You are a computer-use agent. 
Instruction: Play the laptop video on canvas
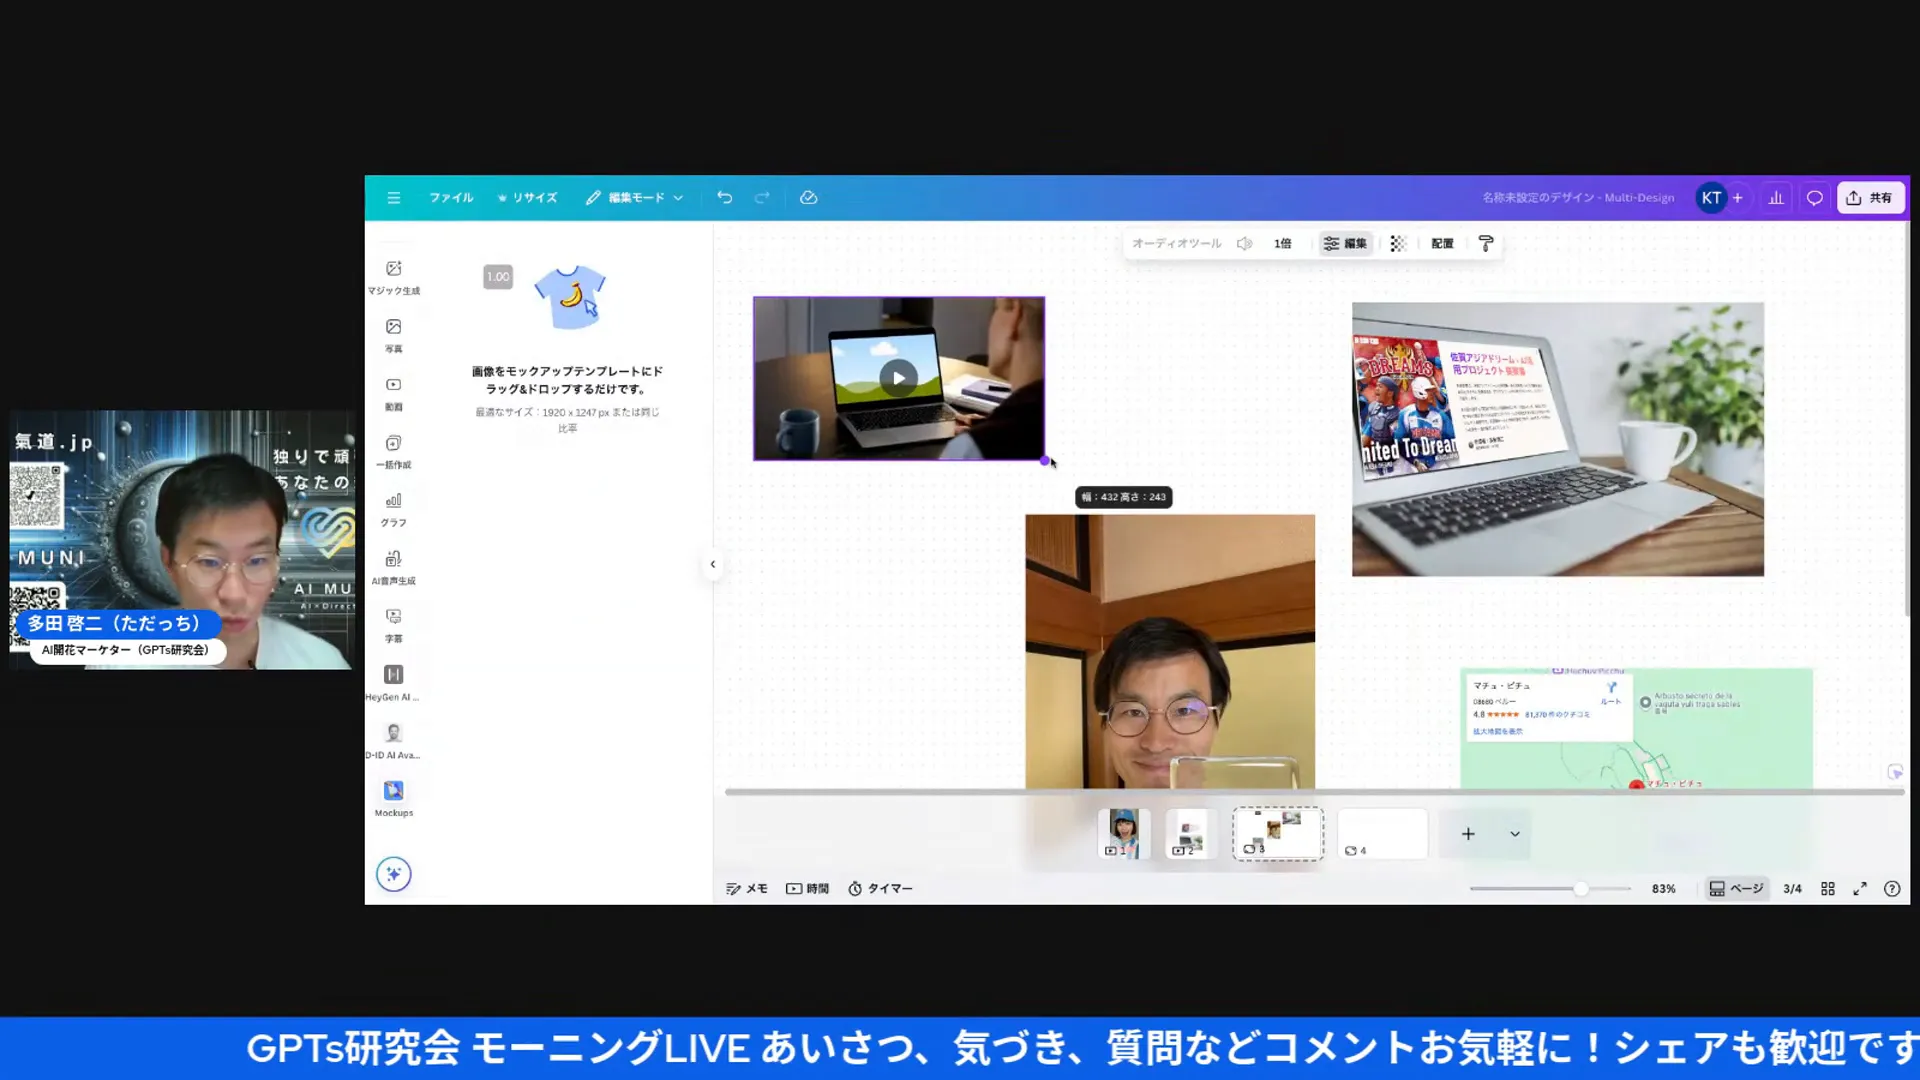coord(898,378)
